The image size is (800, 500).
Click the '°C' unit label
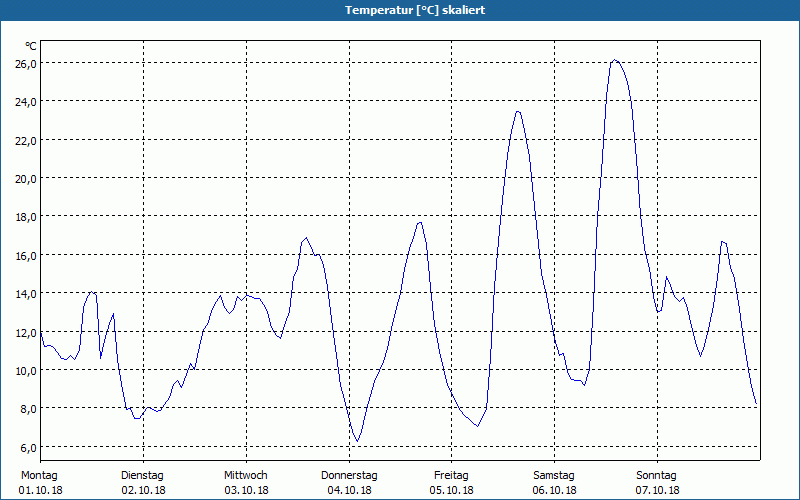(31, 46)
